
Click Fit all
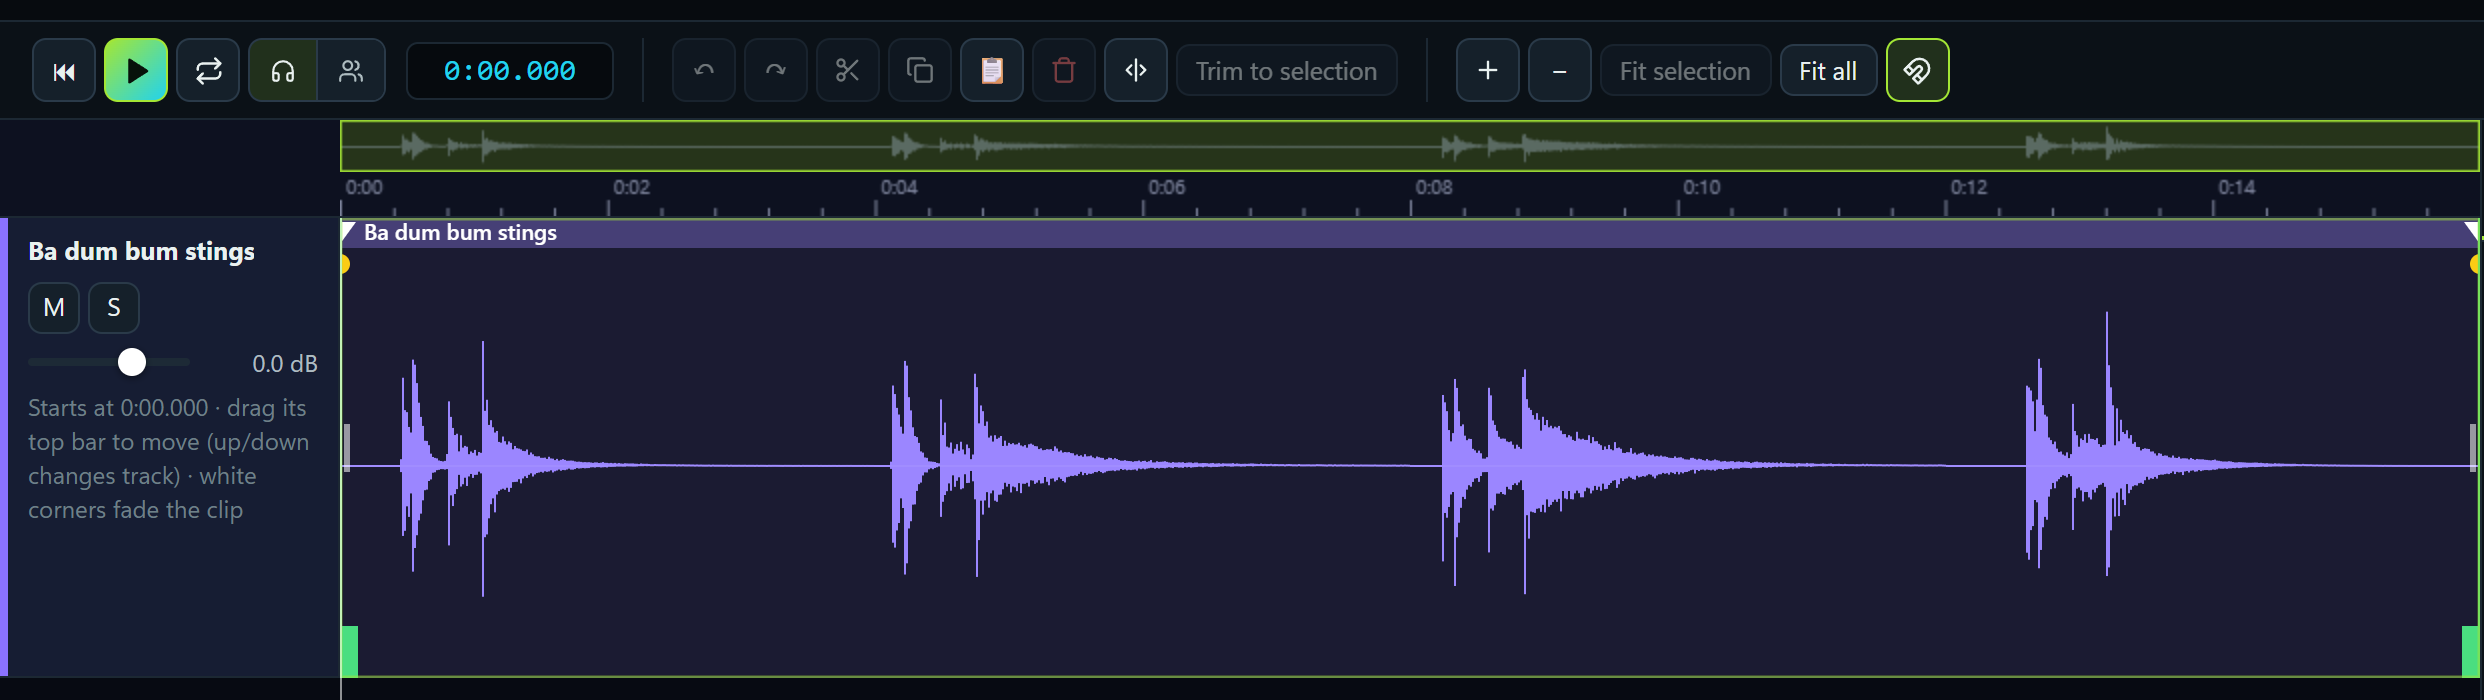1829,71
